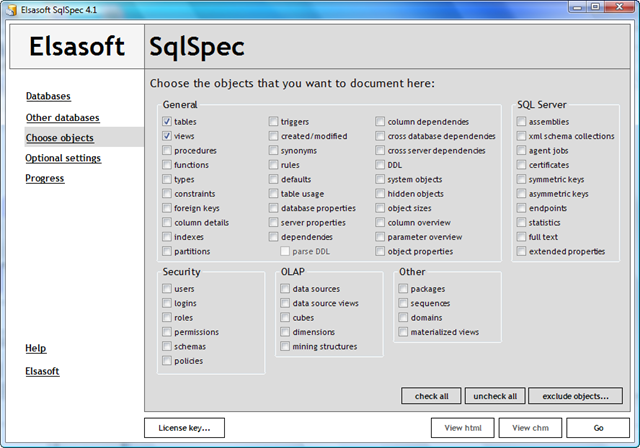Tick the rules checkbox

(x=273, y=164)
